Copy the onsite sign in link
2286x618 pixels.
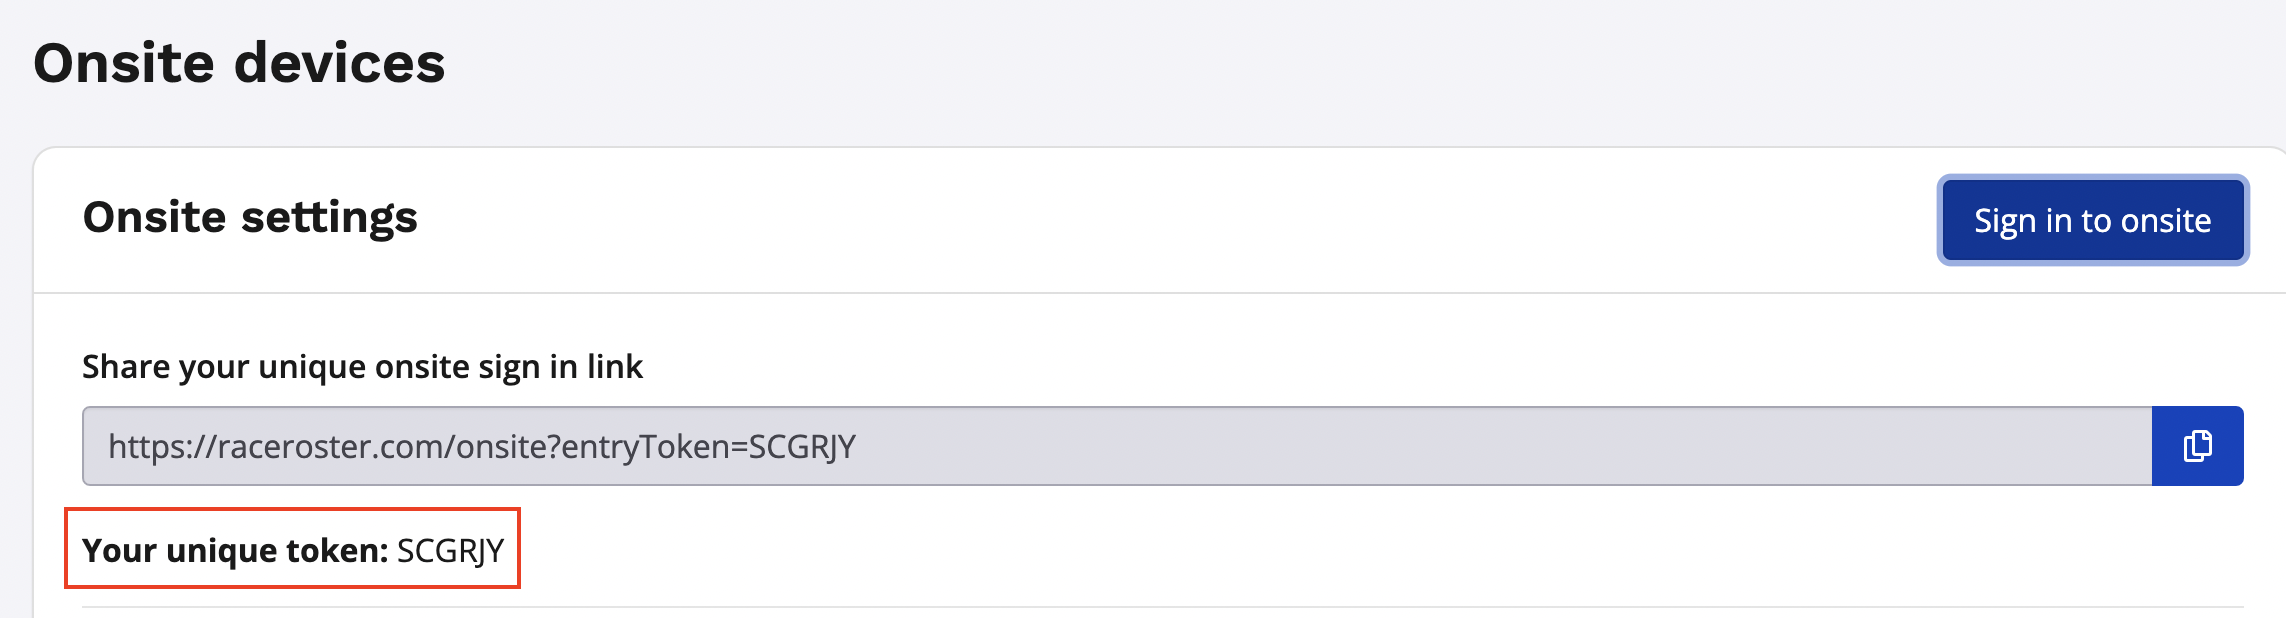[2197, 446]
